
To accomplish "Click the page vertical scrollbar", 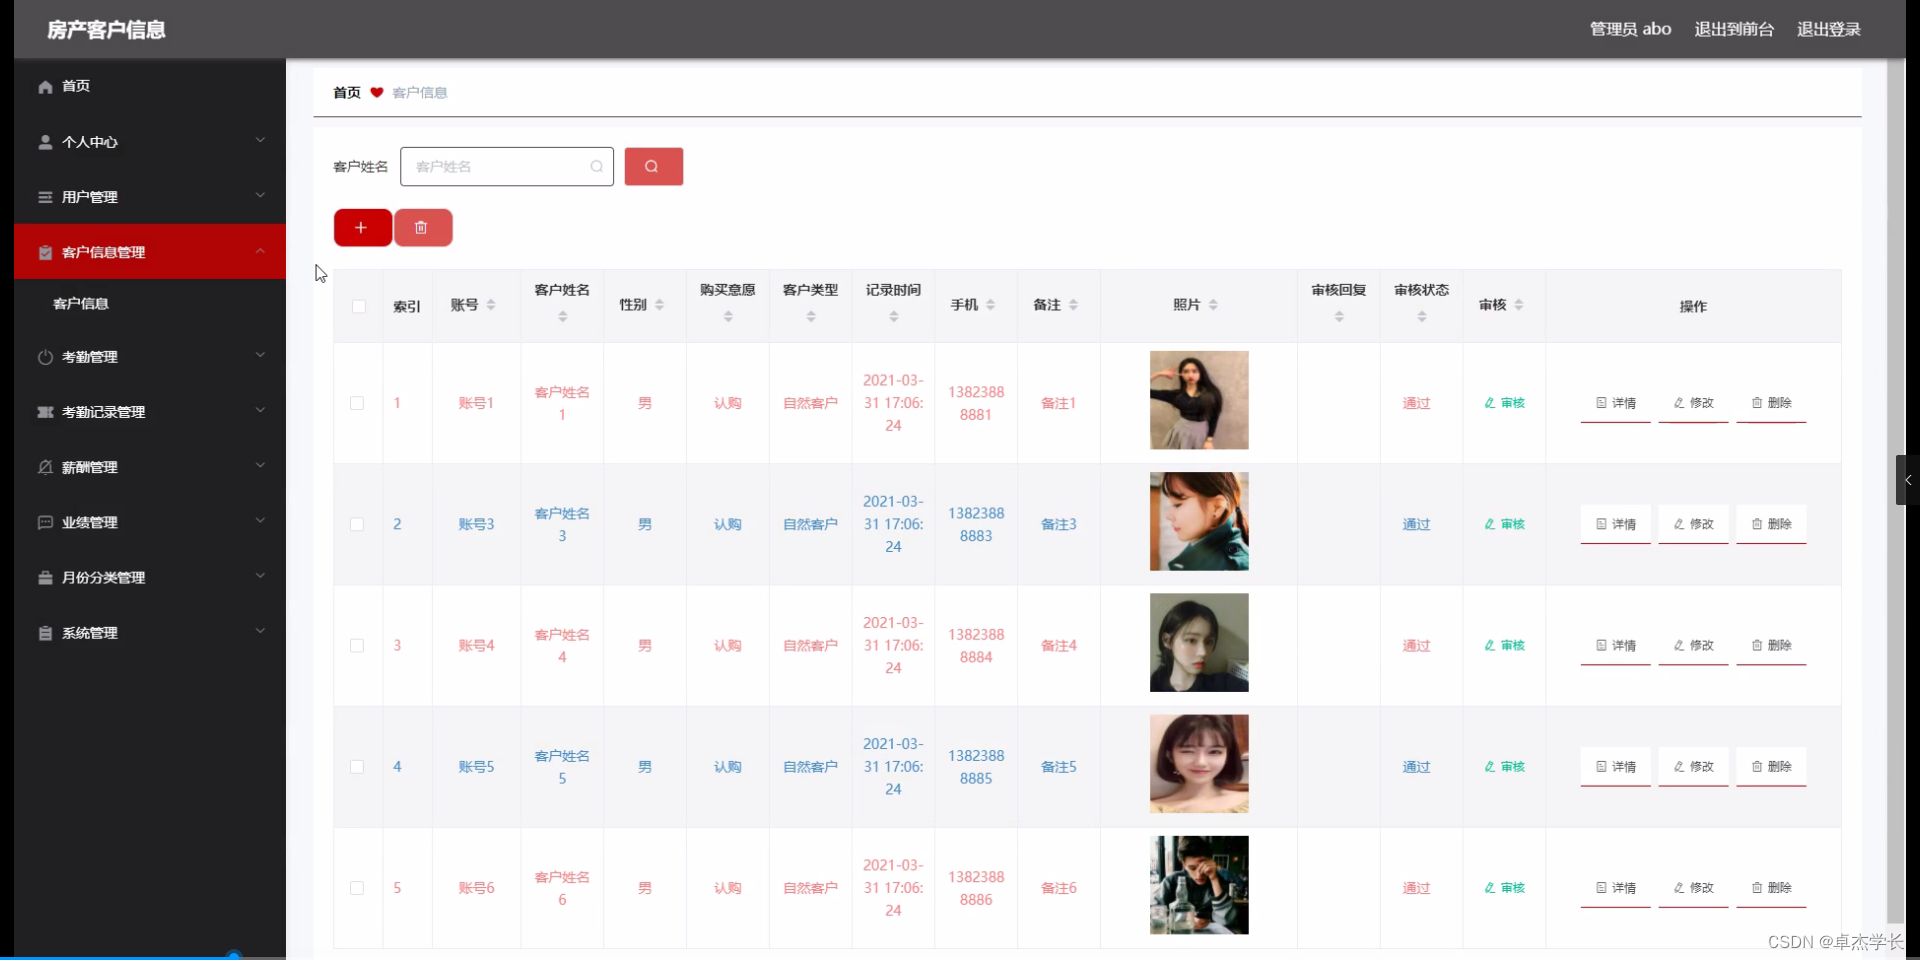I will [x=1896, y=490].
